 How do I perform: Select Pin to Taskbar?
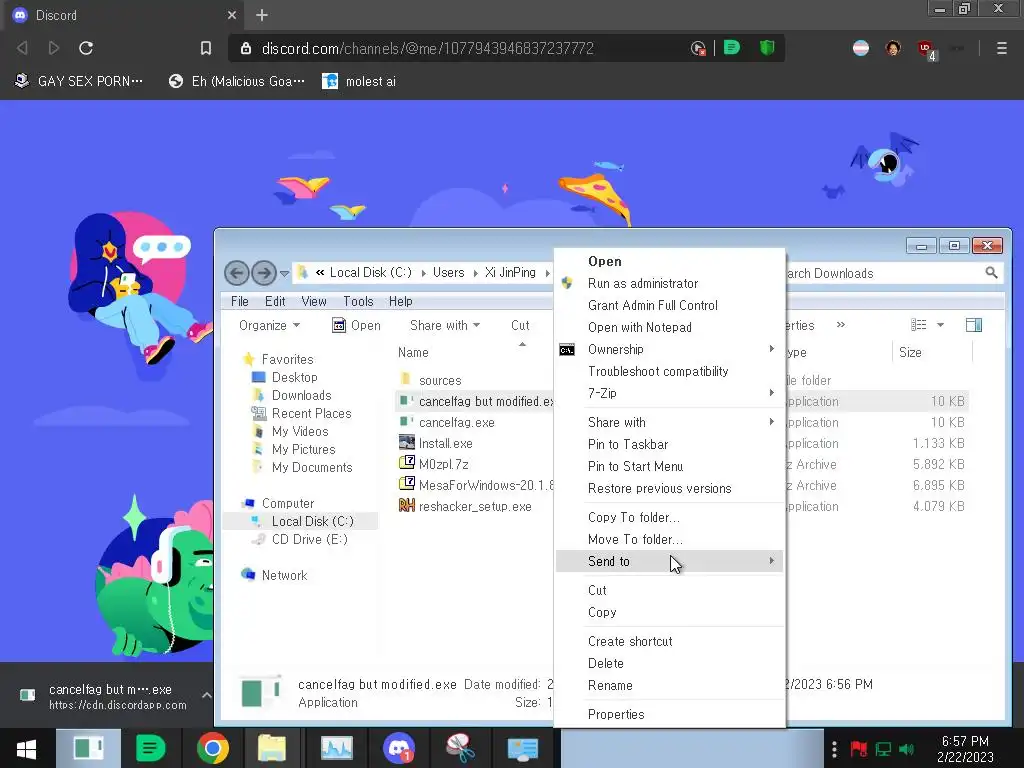(x=669, y=444)
